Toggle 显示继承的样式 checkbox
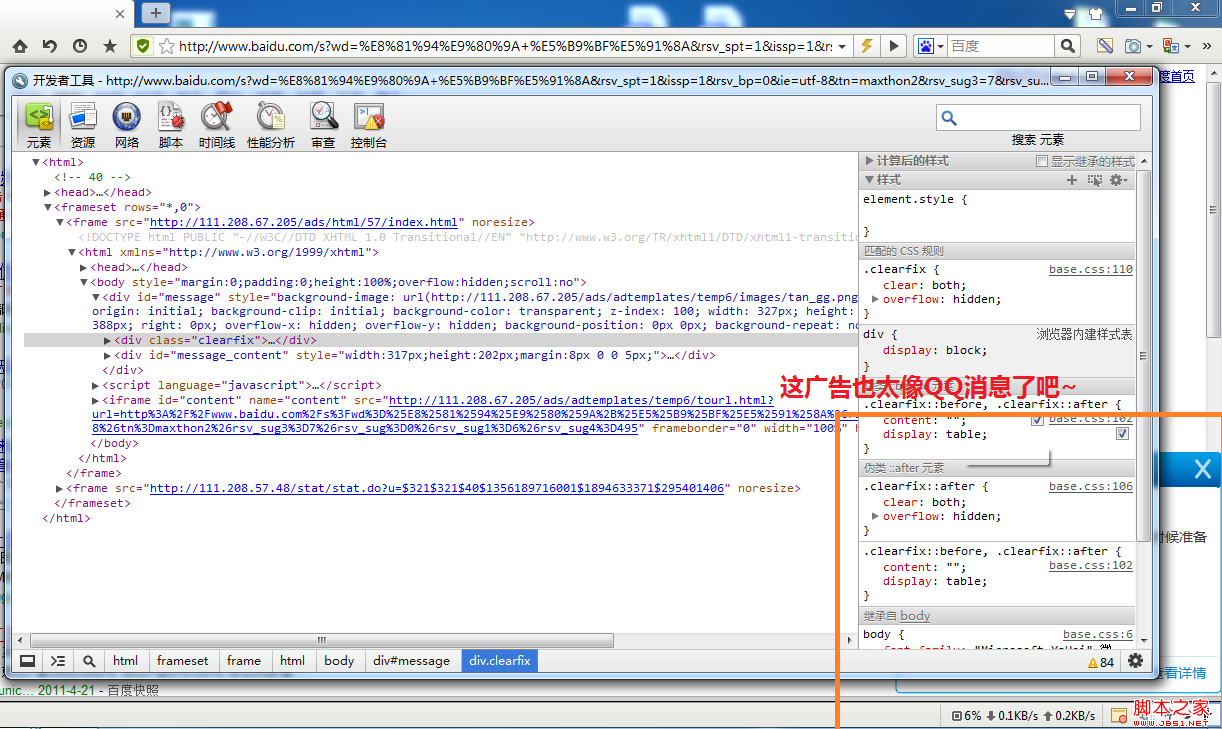Screen dimensions: 1222x729 1042,161
